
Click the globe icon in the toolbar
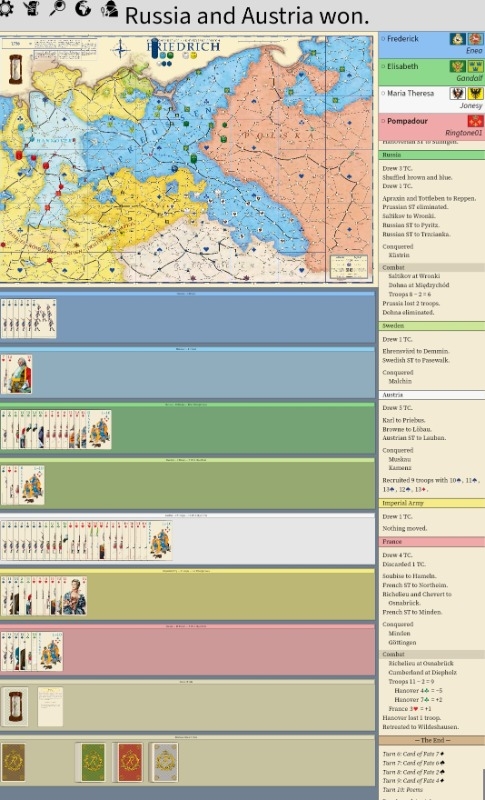coord(83,8)
